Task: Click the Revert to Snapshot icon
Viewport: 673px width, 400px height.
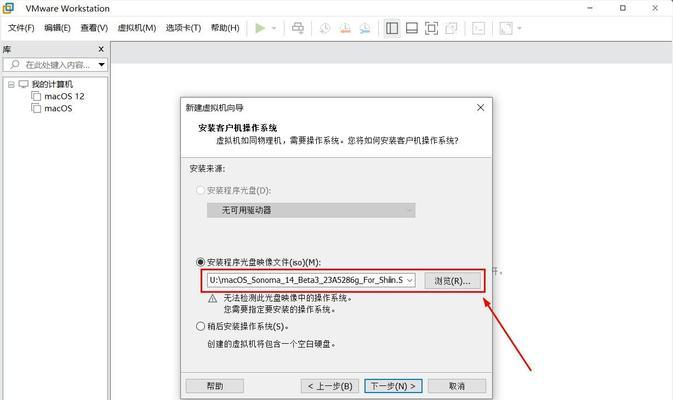Action: click(345, 28)
